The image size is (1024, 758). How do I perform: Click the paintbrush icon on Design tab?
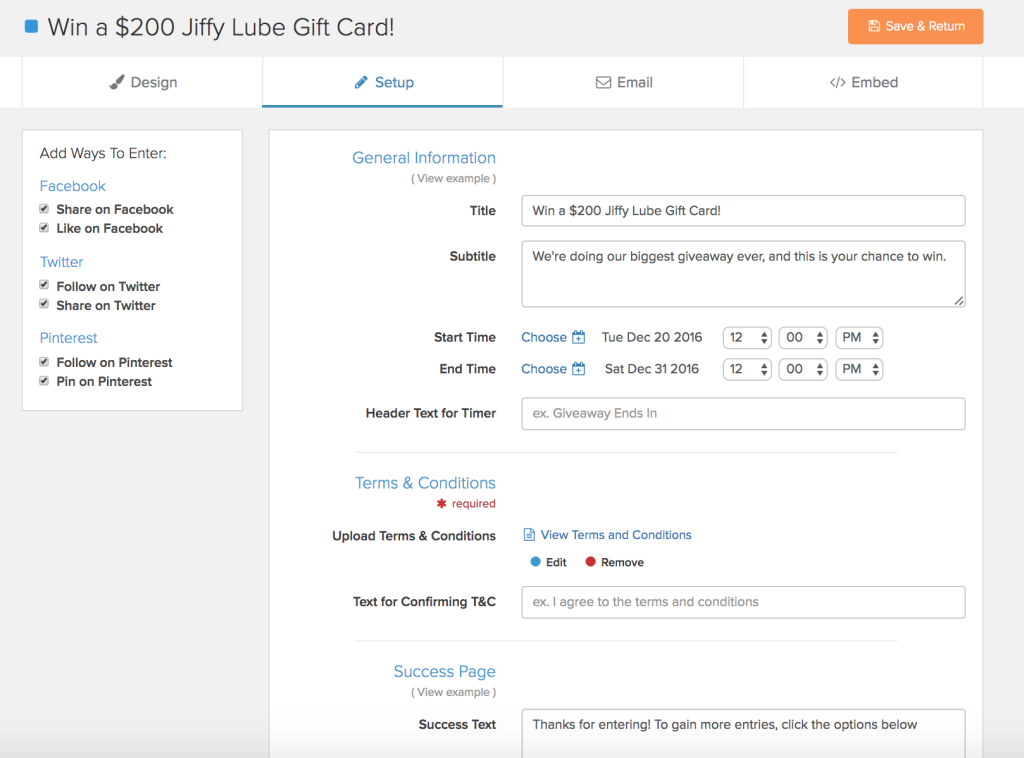117,82
